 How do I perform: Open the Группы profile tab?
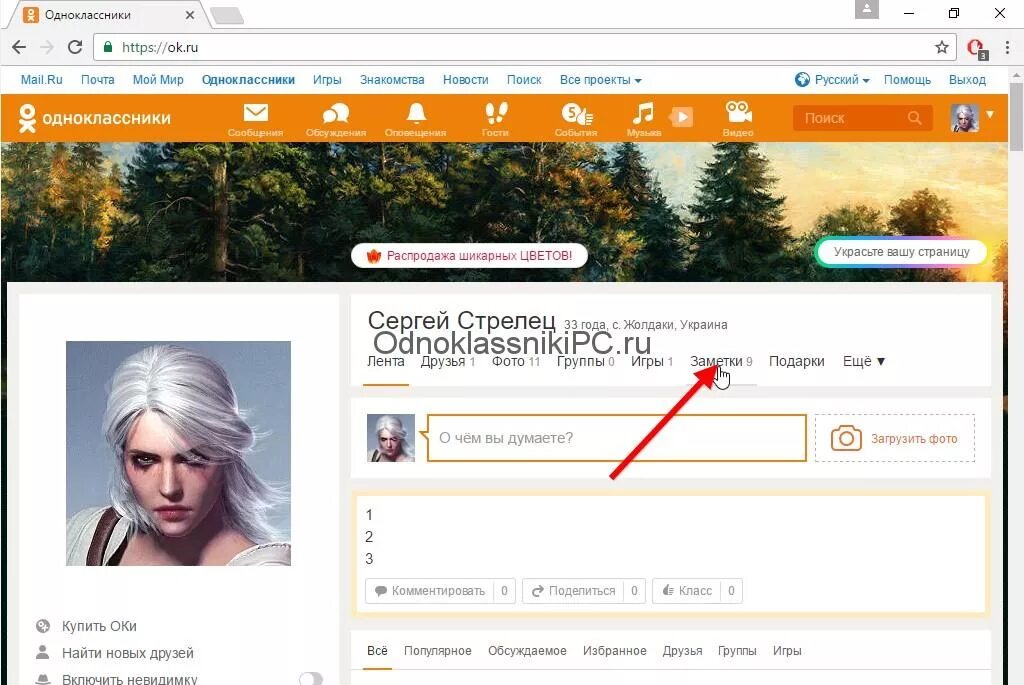tap(585, 362)
